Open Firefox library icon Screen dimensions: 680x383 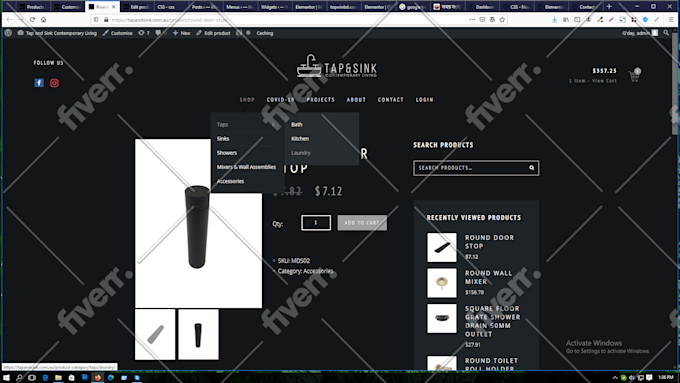point(566,20)
